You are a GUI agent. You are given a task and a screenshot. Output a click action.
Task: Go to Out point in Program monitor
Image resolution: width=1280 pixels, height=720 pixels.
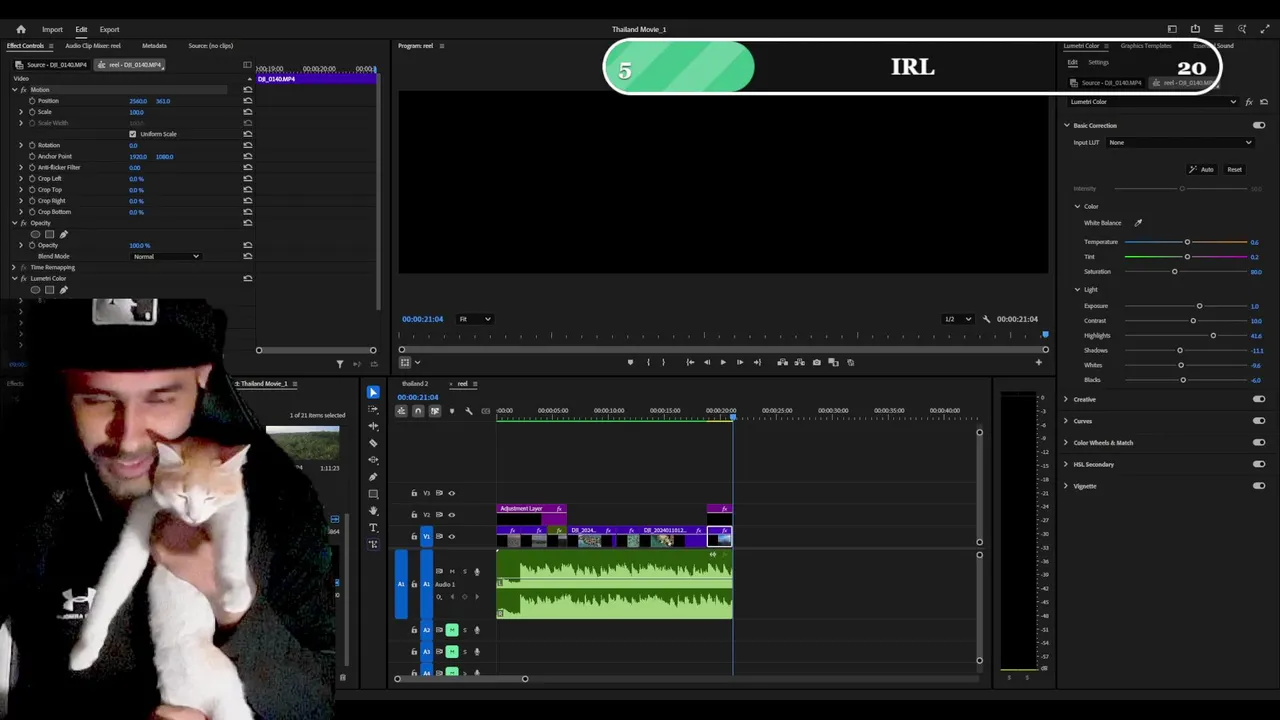pyautogui.click(x=757, y=362)
